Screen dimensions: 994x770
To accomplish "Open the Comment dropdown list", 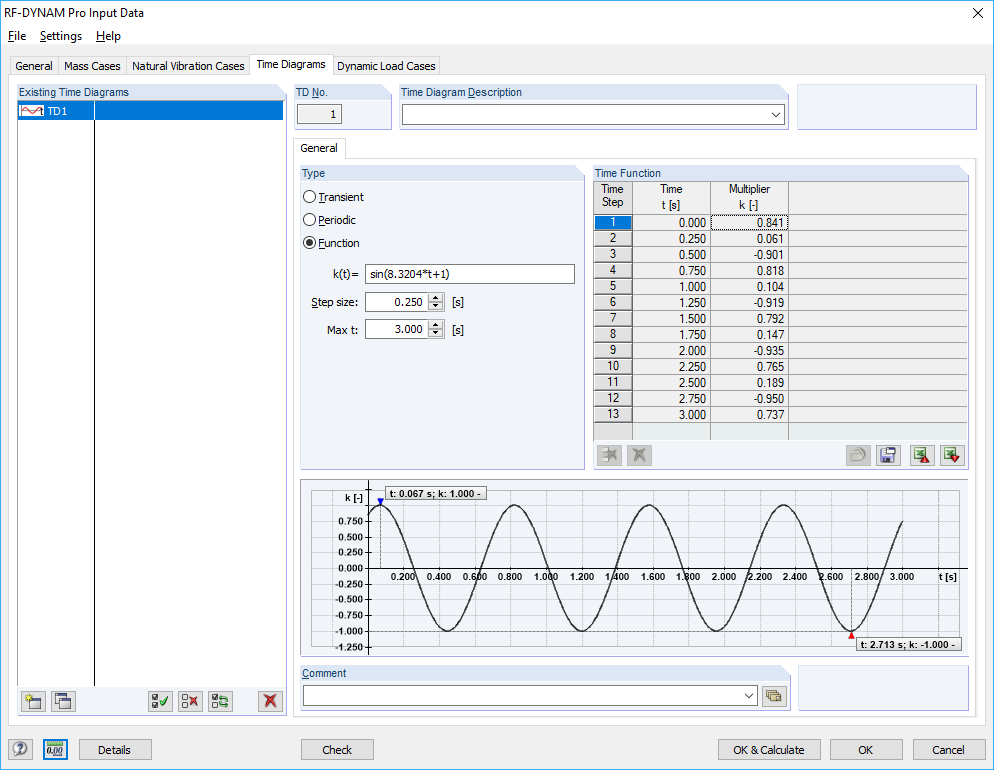I will pyautogui.click(x=749, y=695).
